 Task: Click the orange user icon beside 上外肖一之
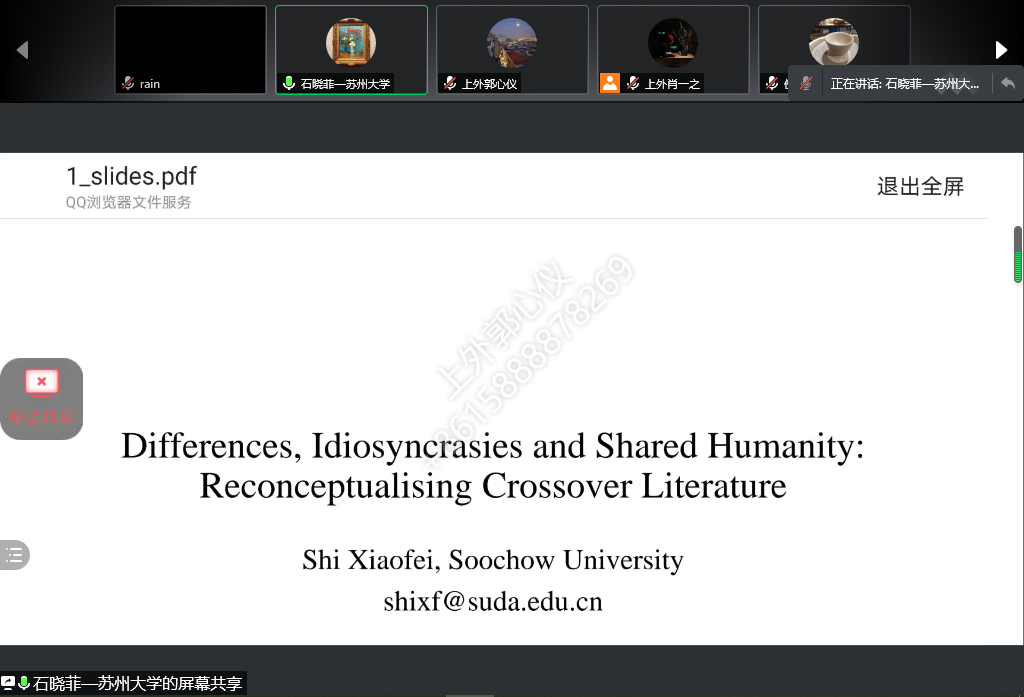pyautogui.click(x=609, y=84)
